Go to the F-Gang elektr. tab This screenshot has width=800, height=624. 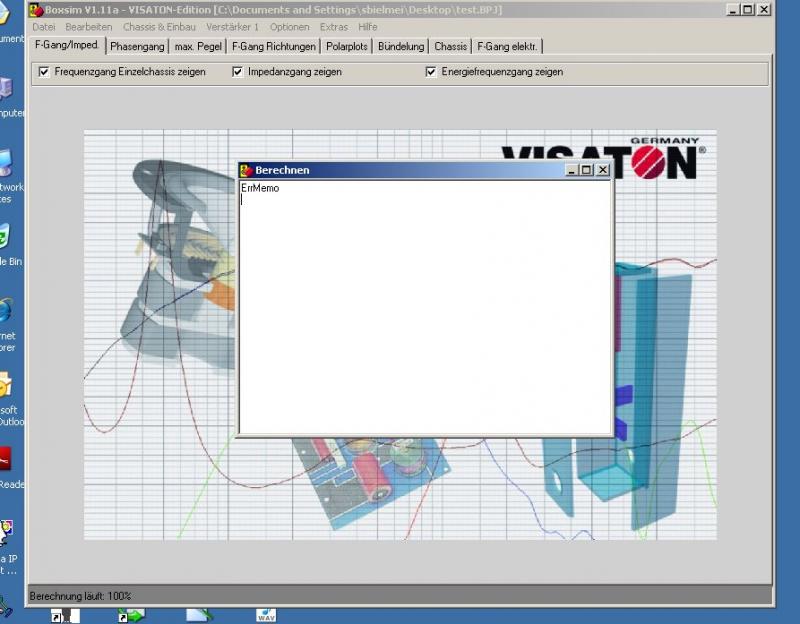pyautogui.click(x=508, y=46)
